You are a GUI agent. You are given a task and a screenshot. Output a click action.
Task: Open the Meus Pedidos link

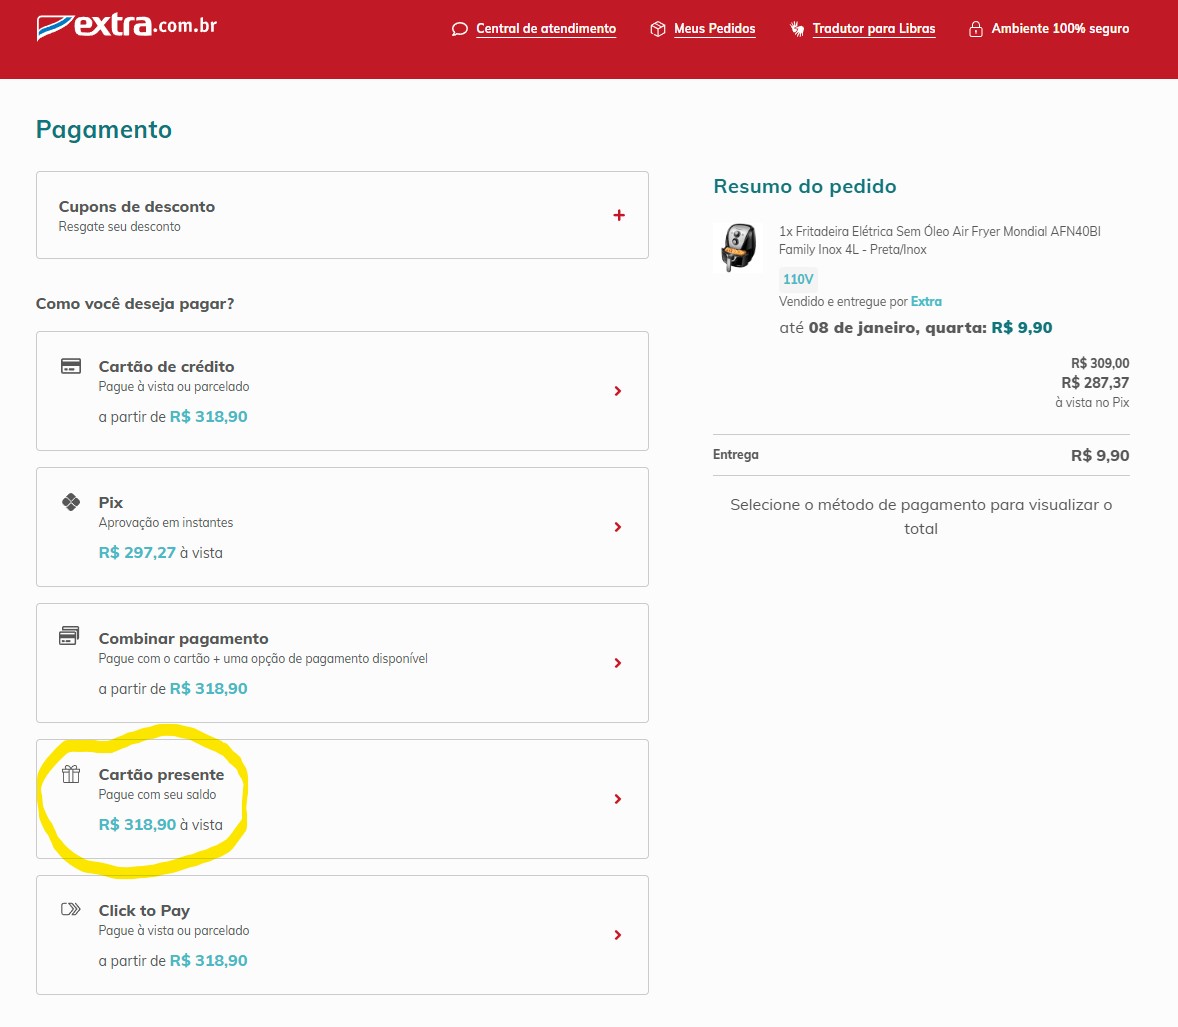click(714, 29)
